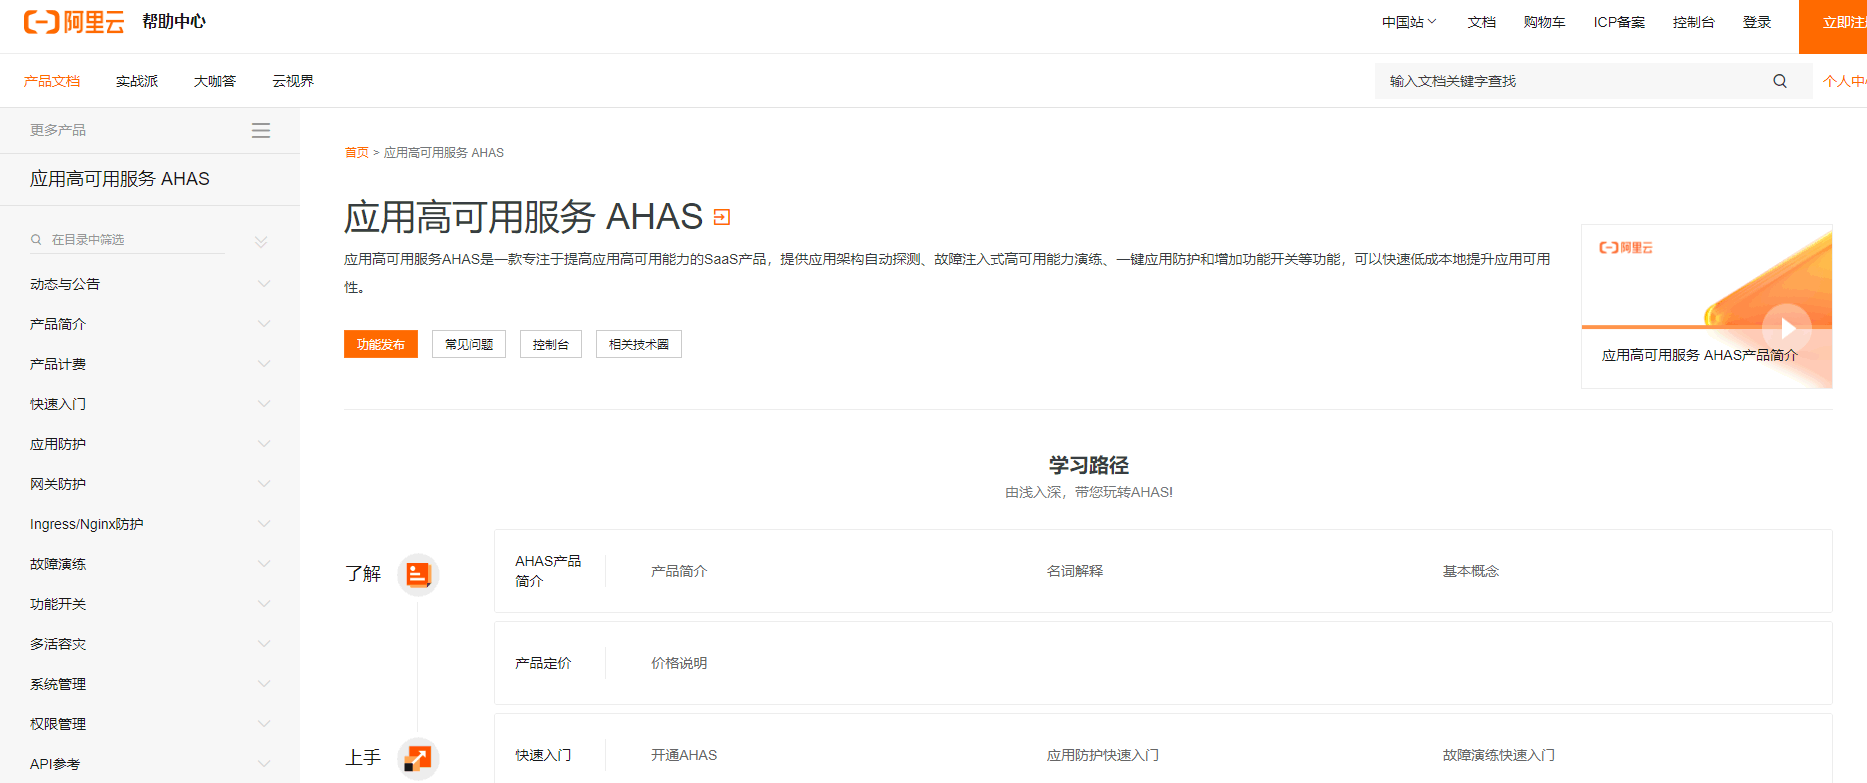This screenshot has width=1867, height=783.
Task: Click the 应用高可用服务 AHAS产品简介 video caption
Action: pos(1700,355)
